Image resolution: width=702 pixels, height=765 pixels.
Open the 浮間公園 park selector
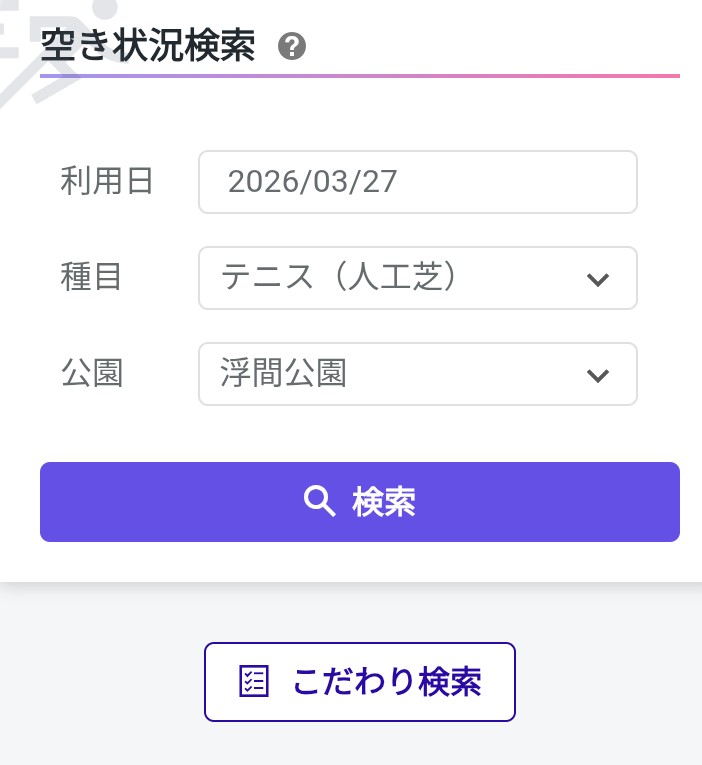(x=400, y=374)
